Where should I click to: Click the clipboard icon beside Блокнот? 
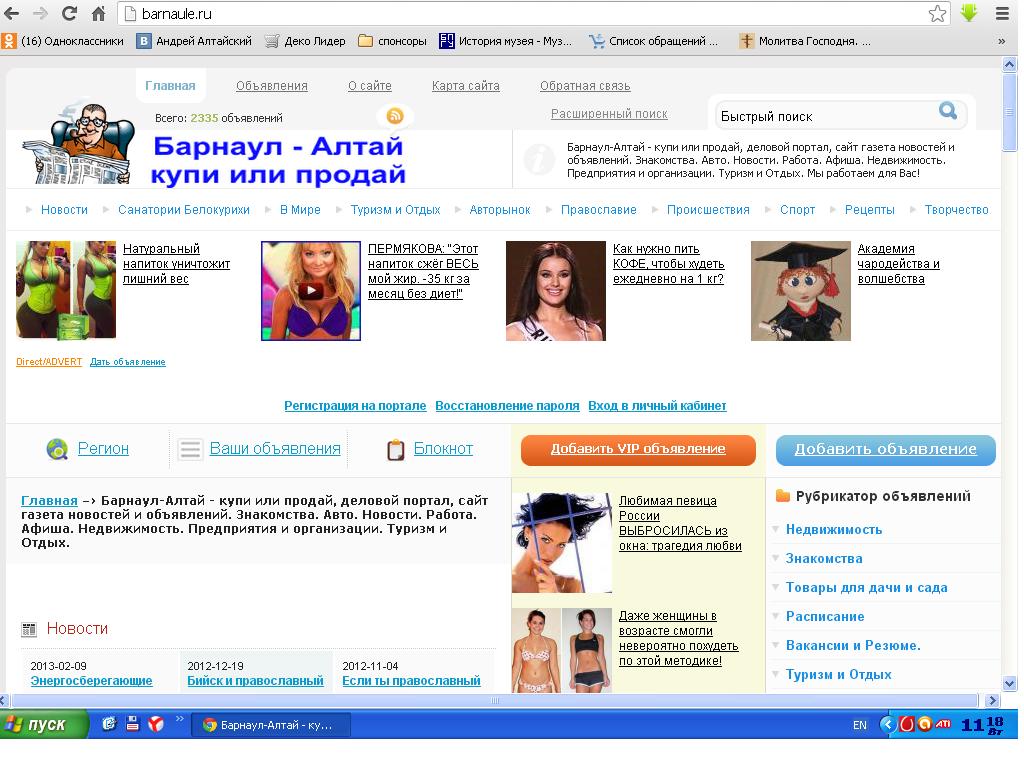click(x=396, y=450)
